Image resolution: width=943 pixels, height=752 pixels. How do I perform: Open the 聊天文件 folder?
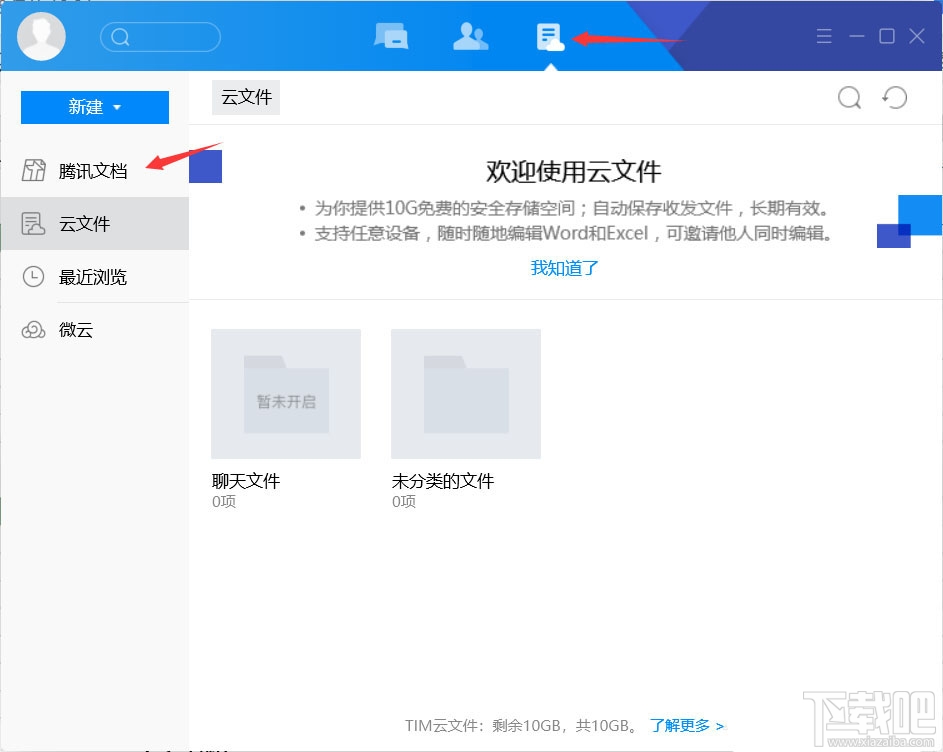(285, 393)
